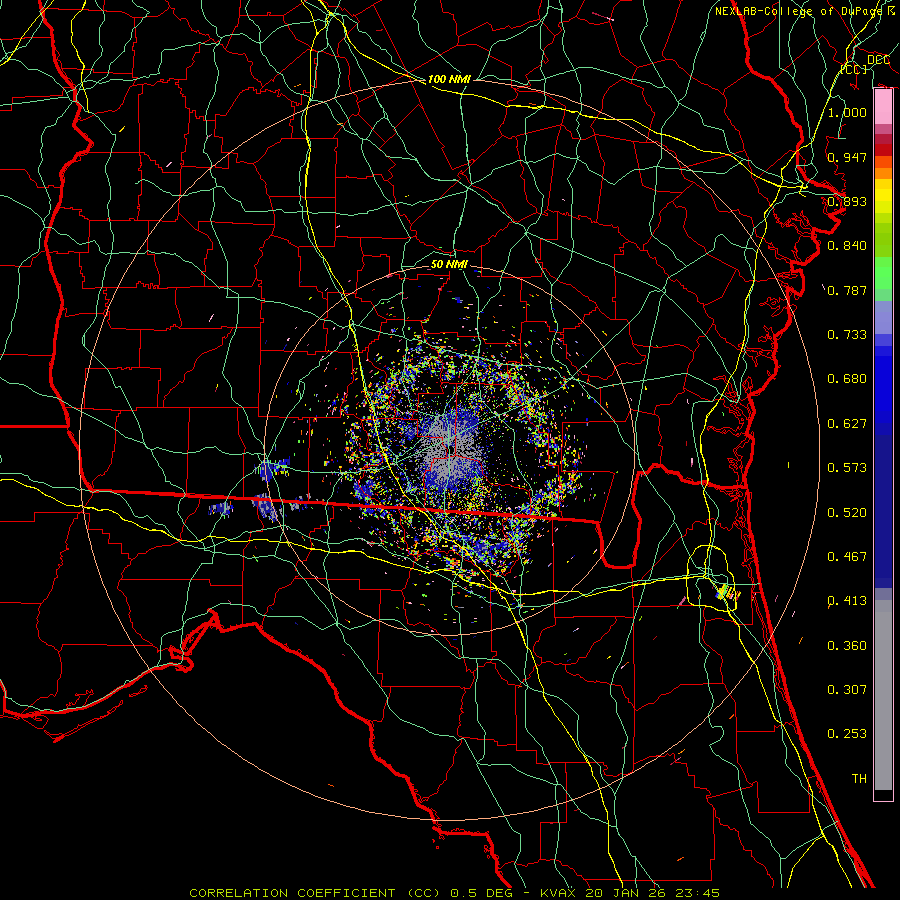Select the 0.947 legend value
Screen dimensions: 900x900
pos(847,157)
